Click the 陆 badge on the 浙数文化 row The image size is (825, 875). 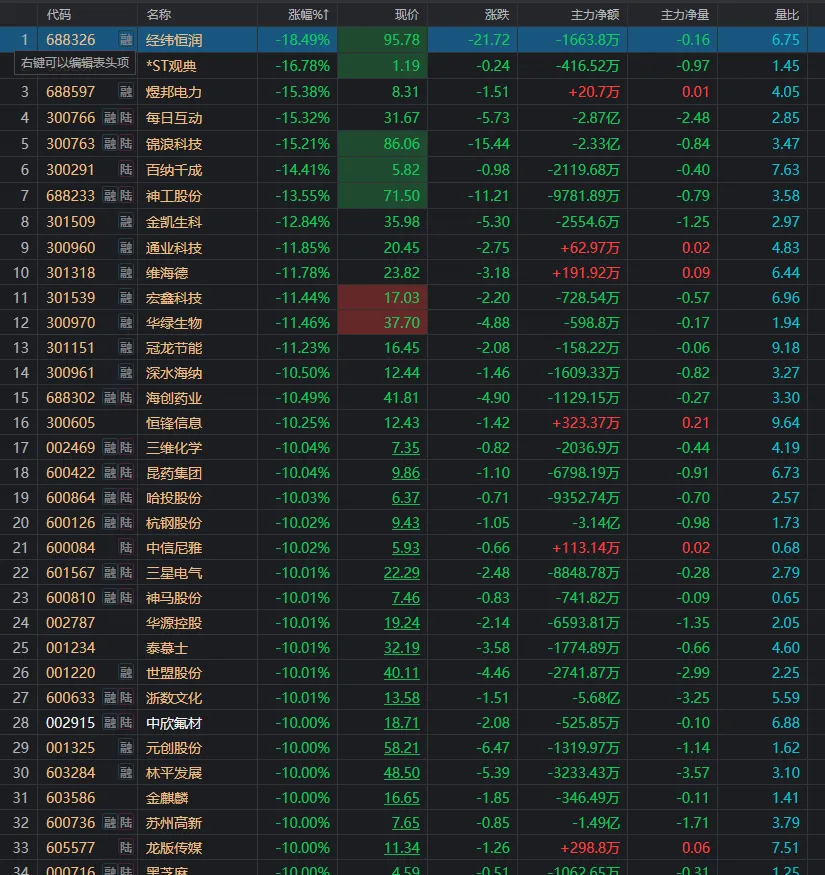(x=126, y=698)
